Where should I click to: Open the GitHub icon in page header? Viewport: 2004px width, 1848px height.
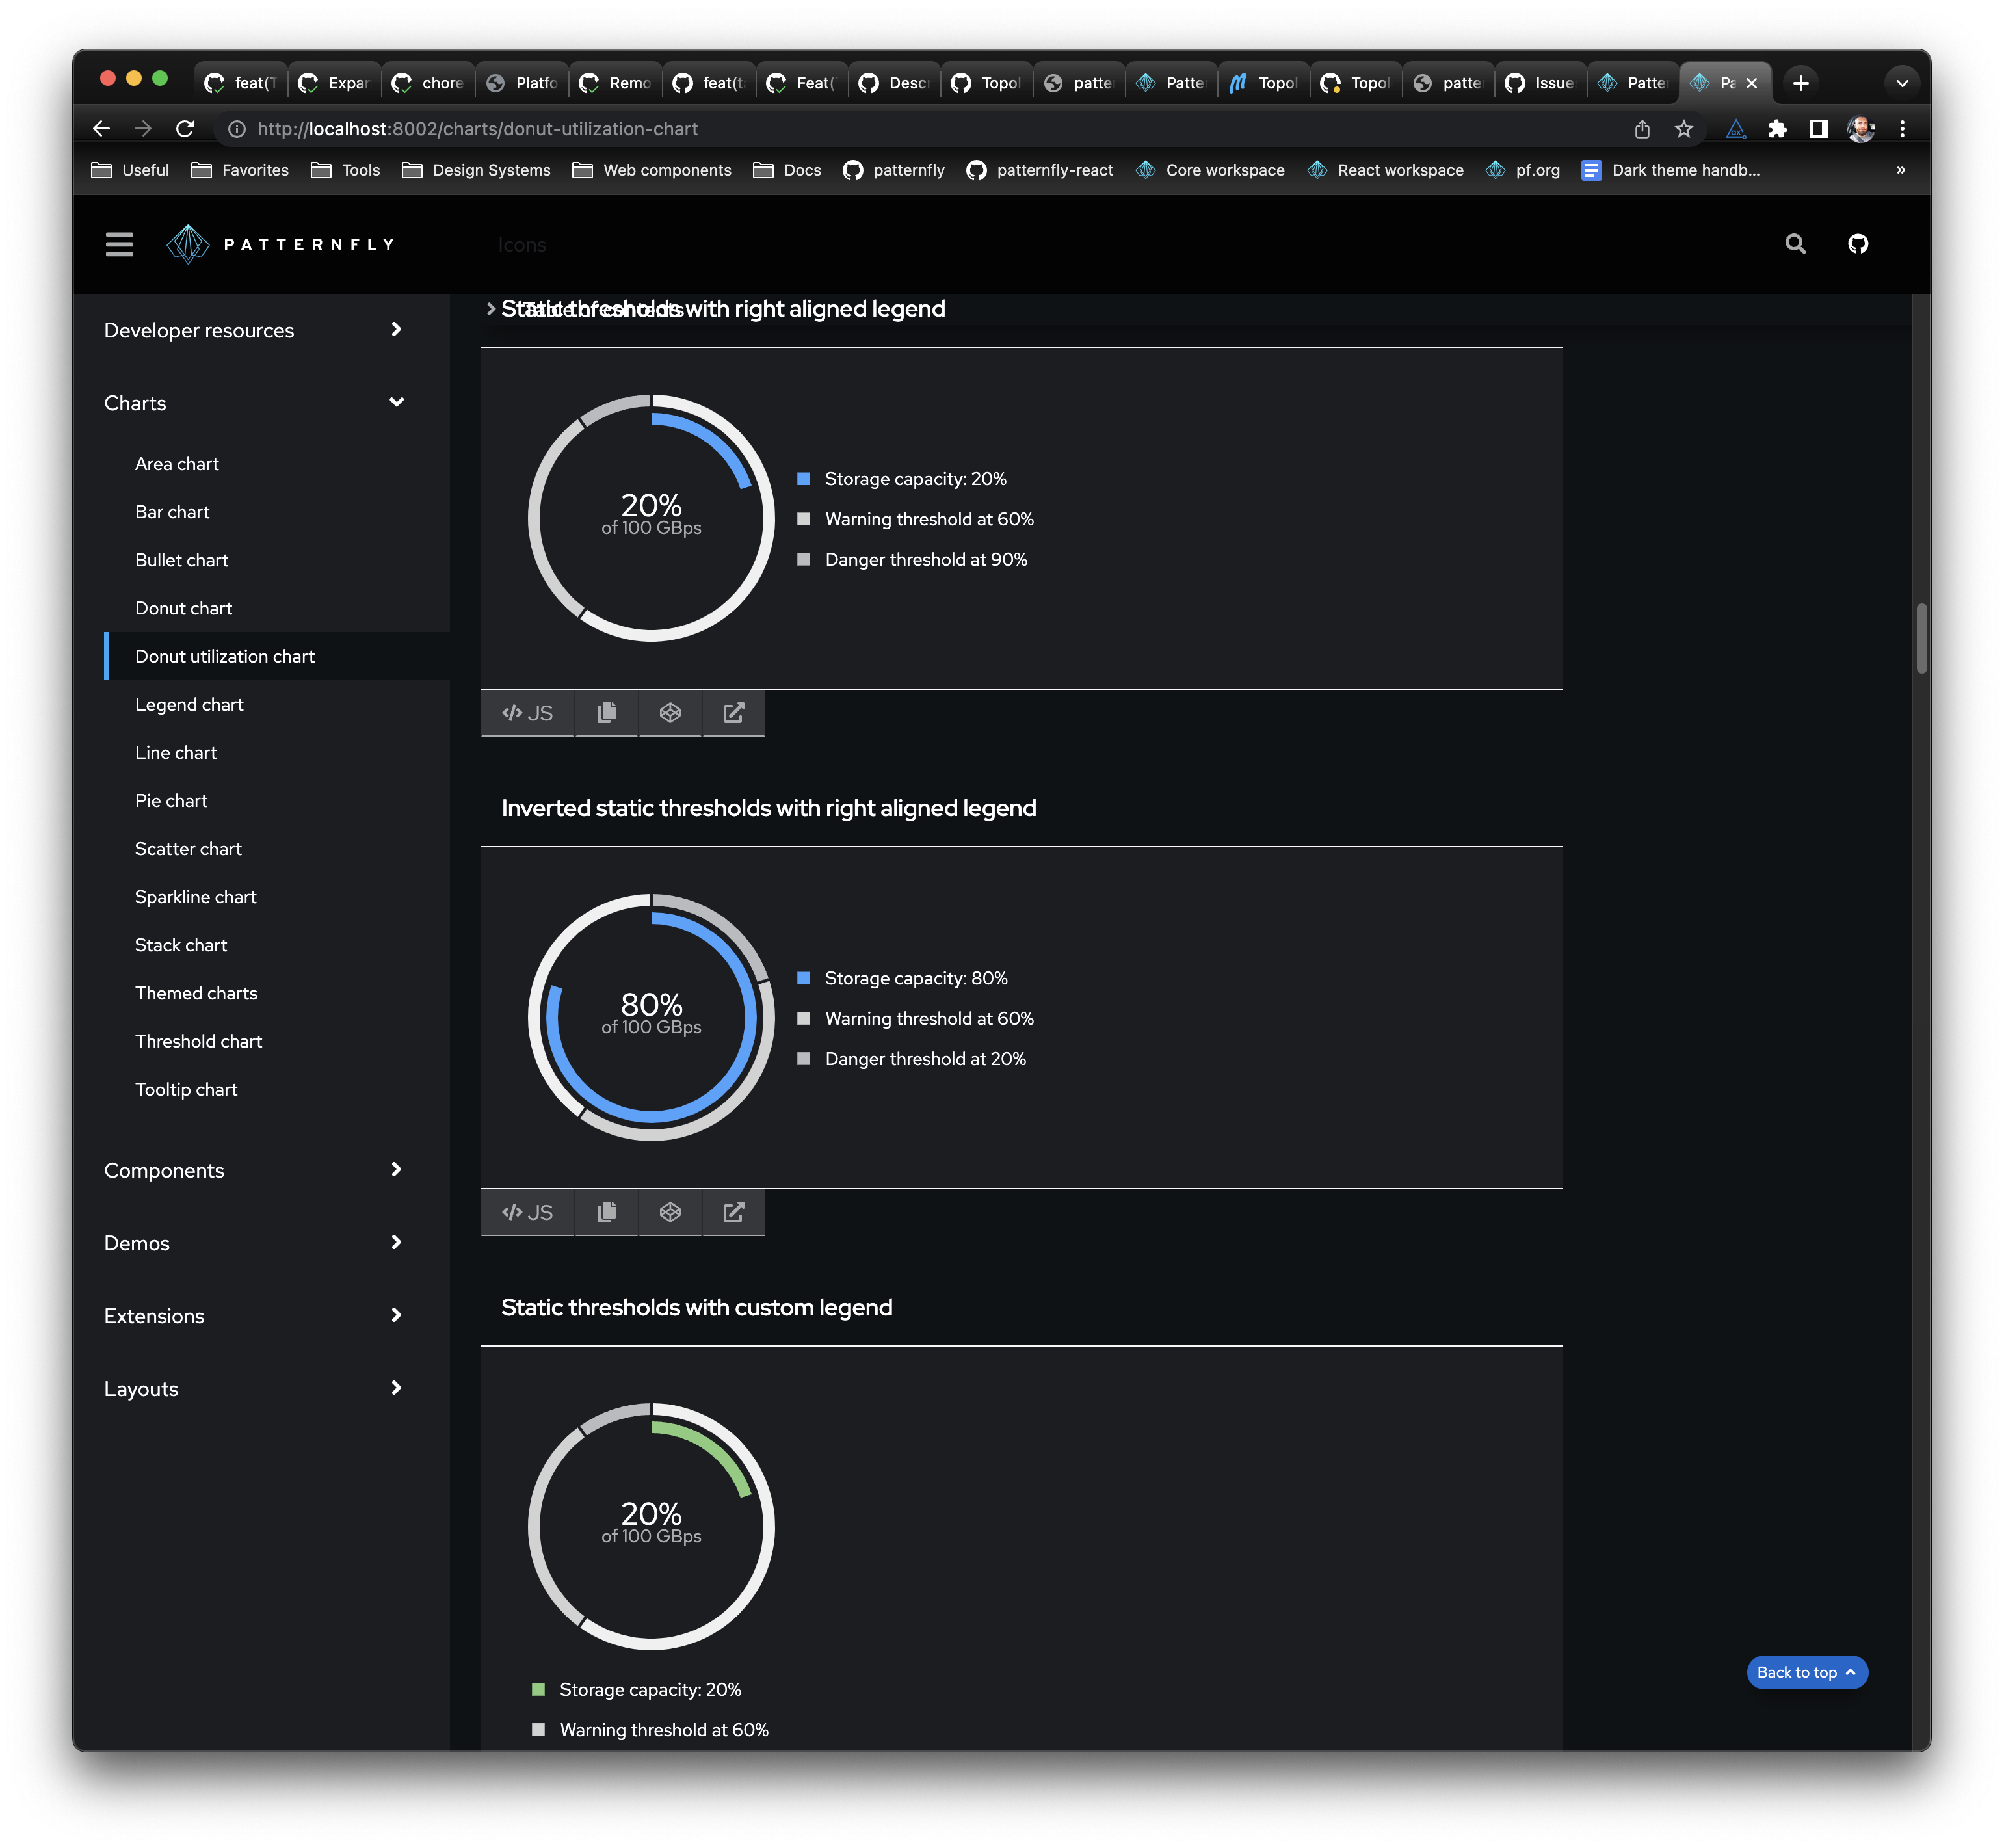coord(1857,244)
